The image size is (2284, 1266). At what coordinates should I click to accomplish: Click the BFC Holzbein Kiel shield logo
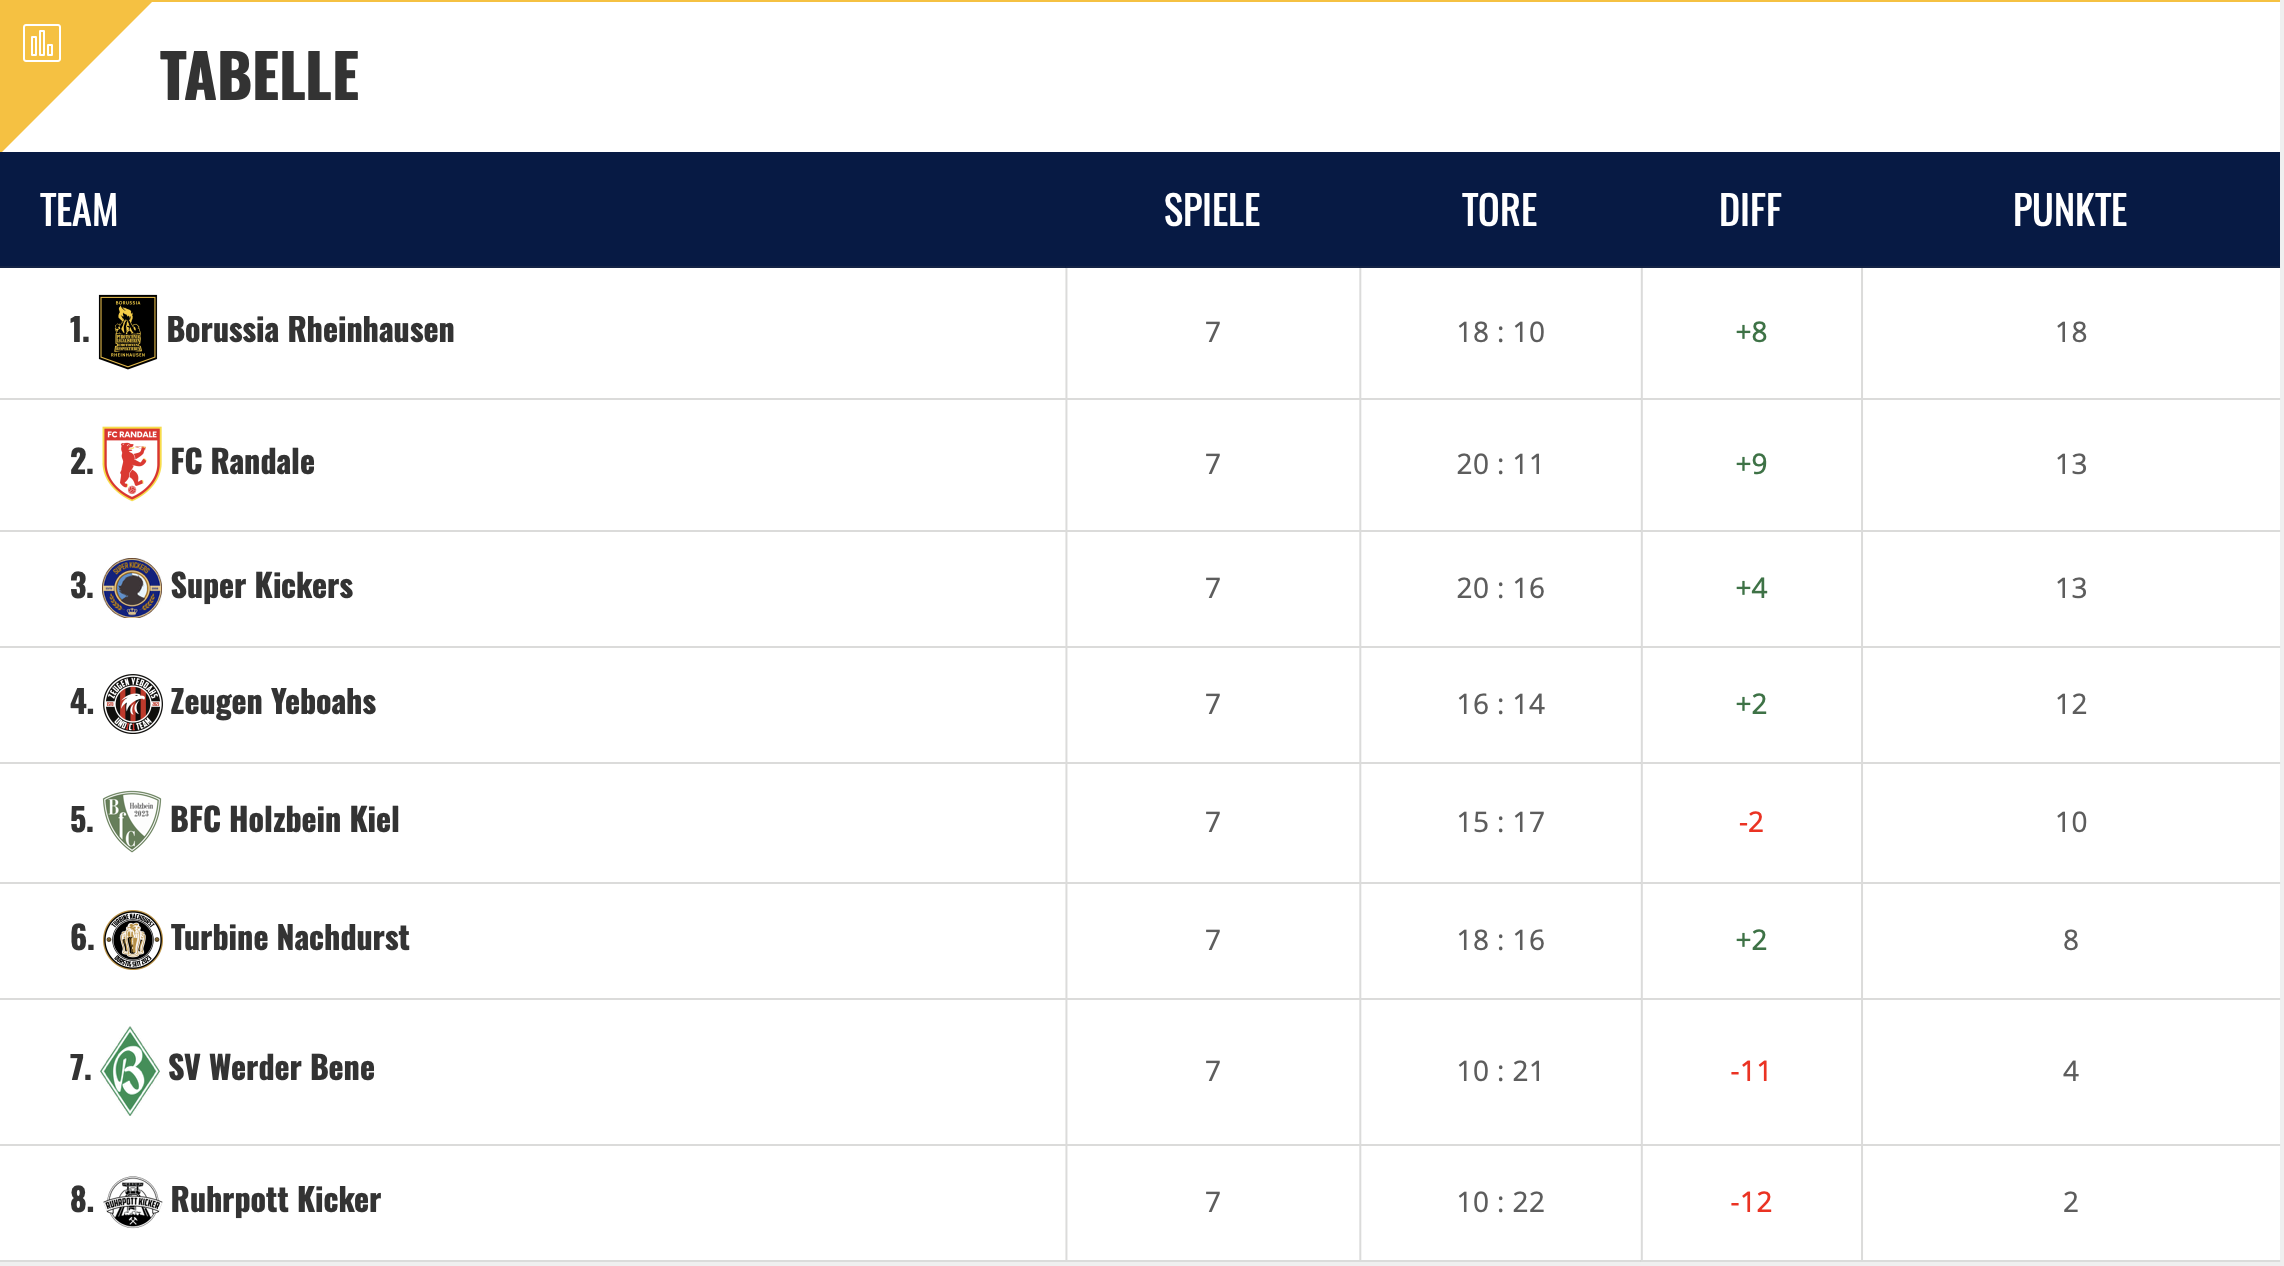(132, 821)
